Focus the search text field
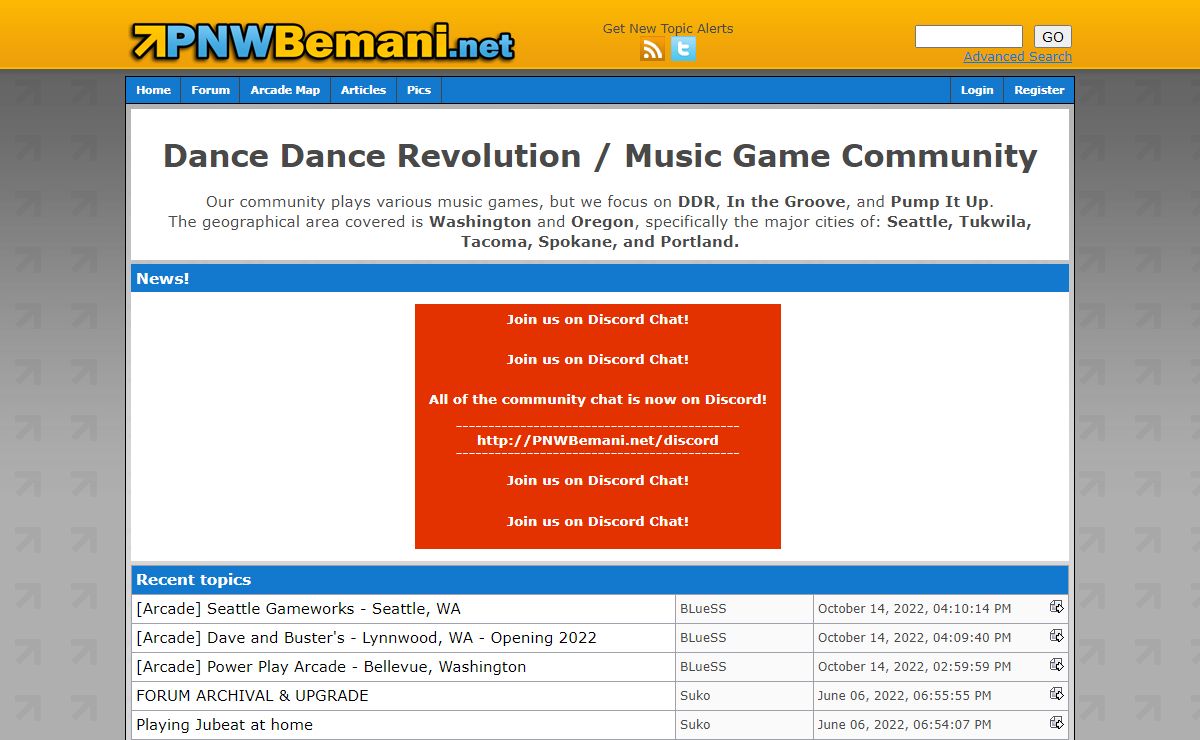The width and height of the screenshot is (1200, 740). click(x=969, y=37)
